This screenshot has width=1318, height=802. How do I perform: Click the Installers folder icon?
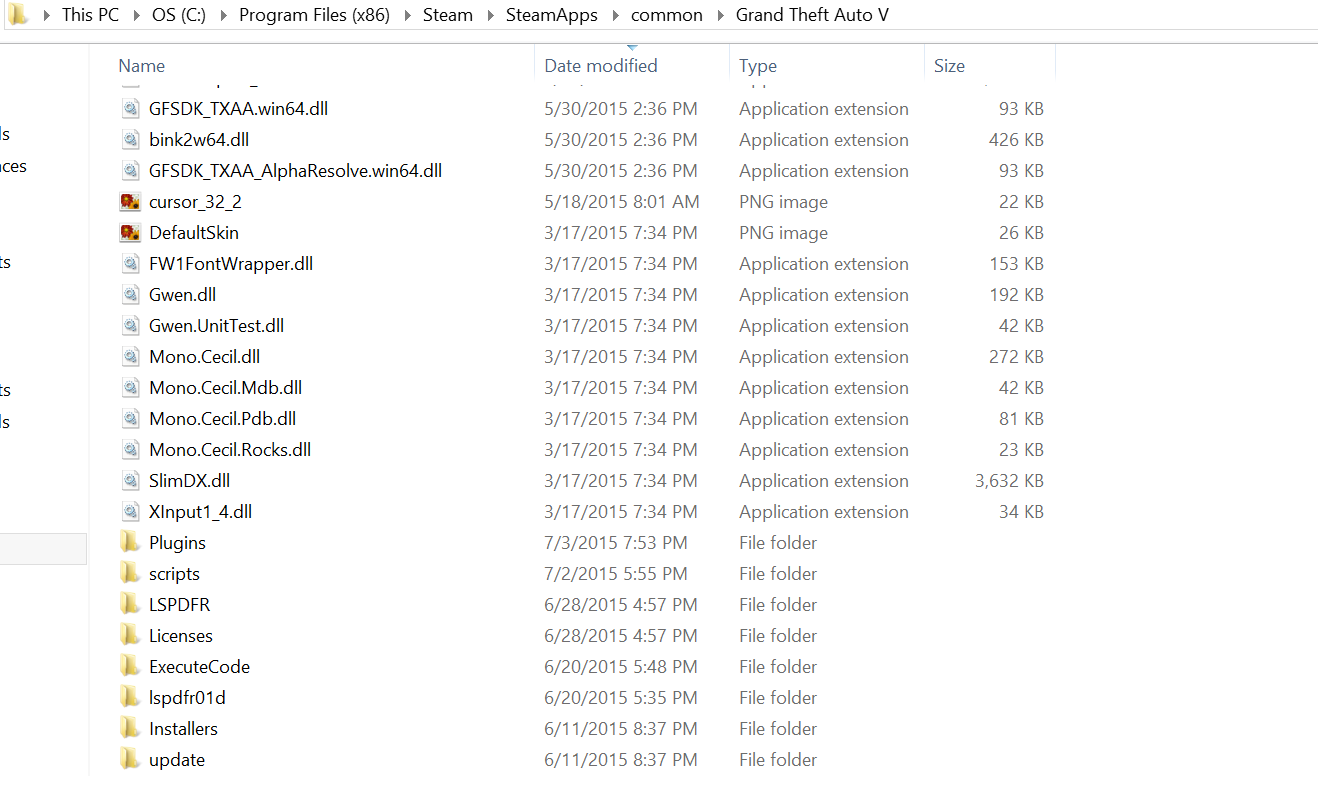(130, 729)
